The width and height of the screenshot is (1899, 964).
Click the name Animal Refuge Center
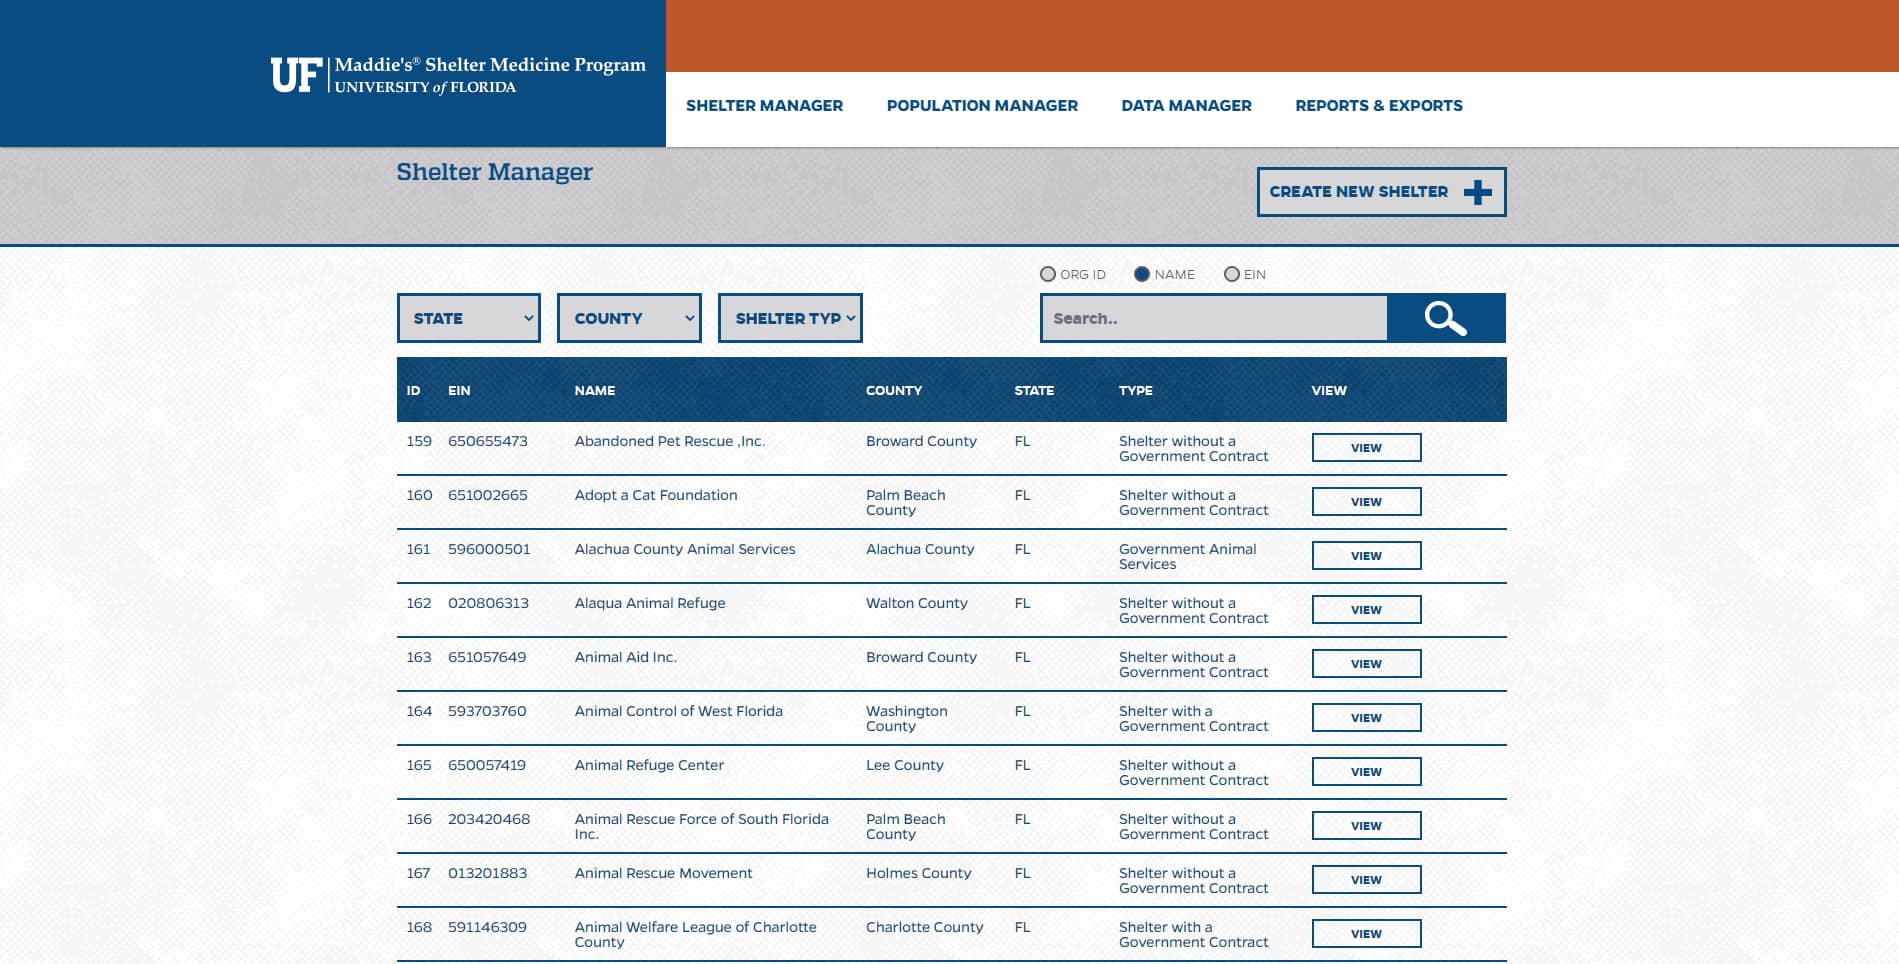point(649,765)
